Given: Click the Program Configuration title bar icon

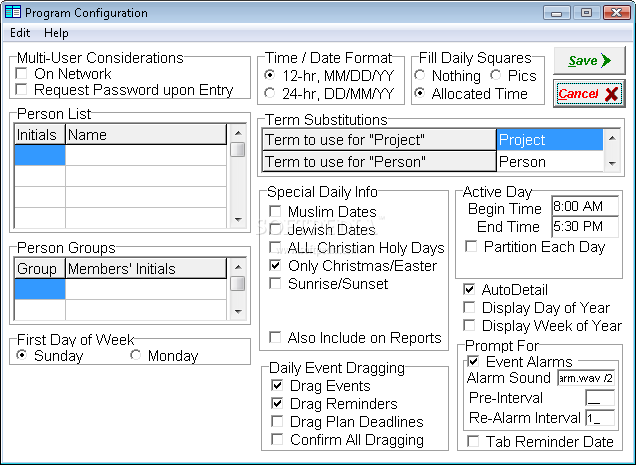Looking at the screenshot, I should [13, 12].
